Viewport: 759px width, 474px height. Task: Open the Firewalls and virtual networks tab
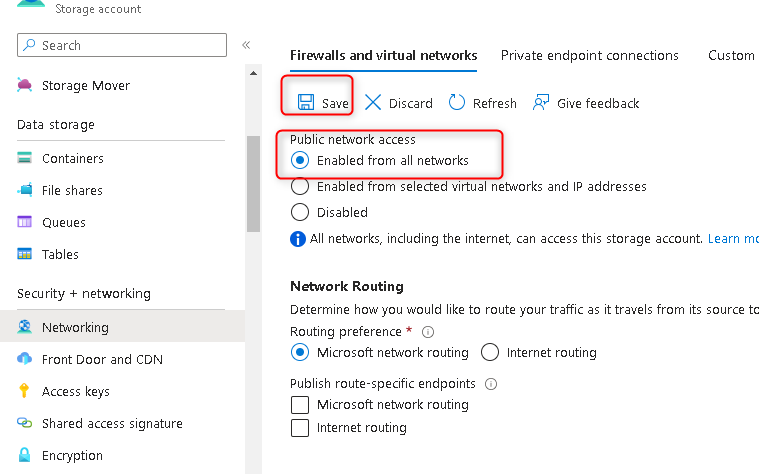[x=383, y=55]
